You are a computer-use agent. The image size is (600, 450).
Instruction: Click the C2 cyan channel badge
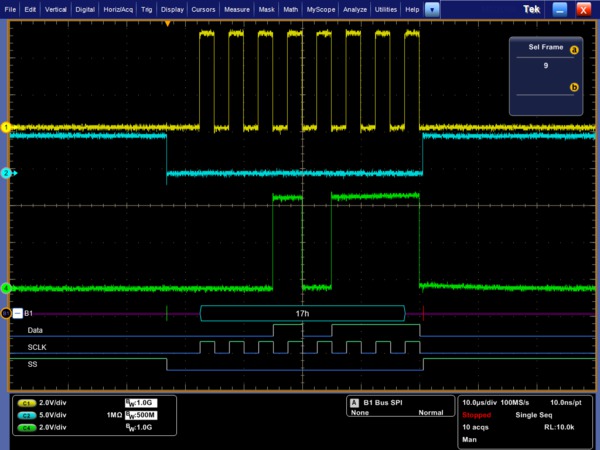click(x=28, y=414)
